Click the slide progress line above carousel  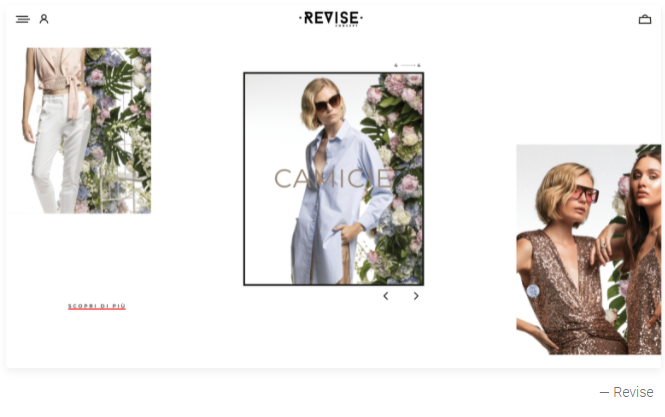[x=407, y=65]
